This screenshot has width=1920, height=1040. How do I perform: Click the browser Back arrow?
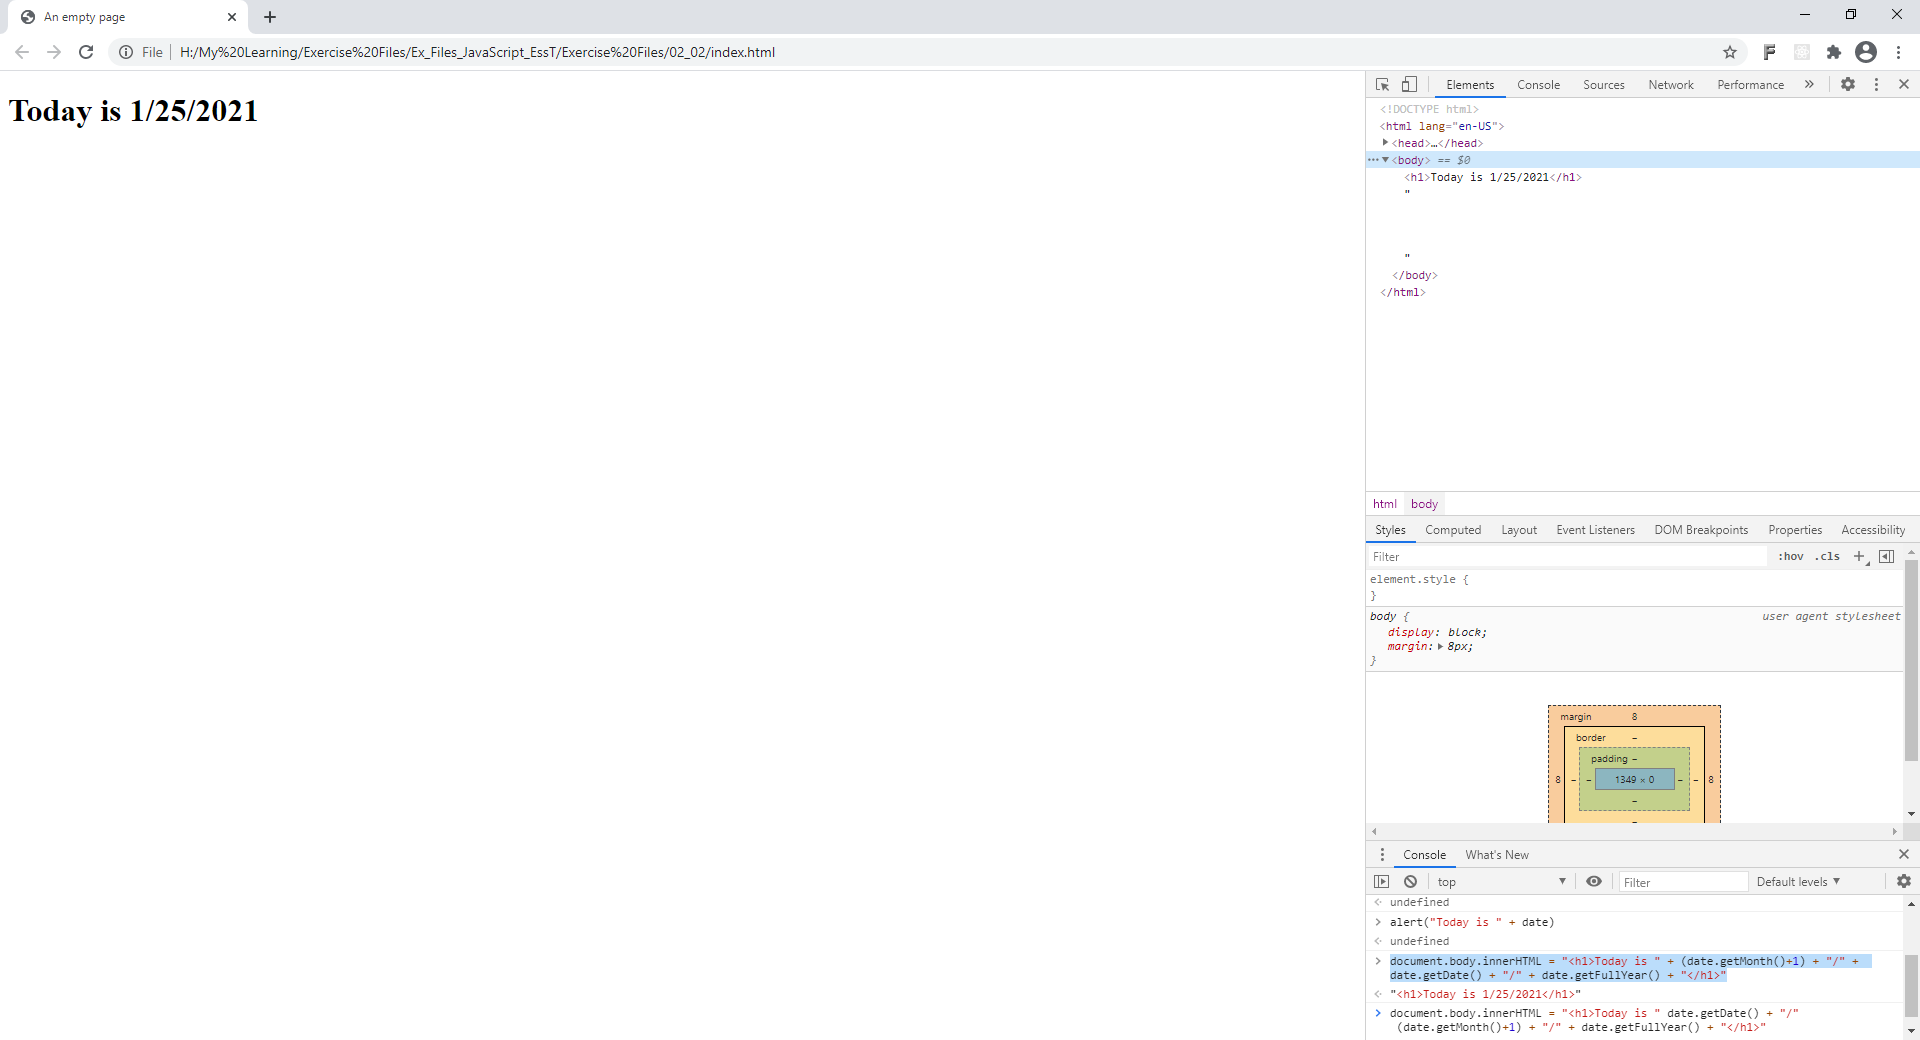click(x=22, y=52)
